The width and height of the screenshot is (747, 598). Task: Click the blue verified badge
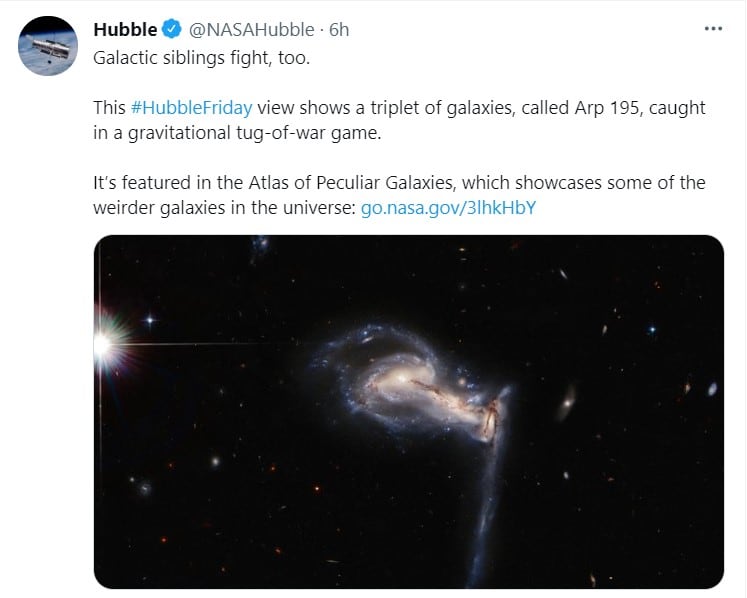tap(171, 30)
